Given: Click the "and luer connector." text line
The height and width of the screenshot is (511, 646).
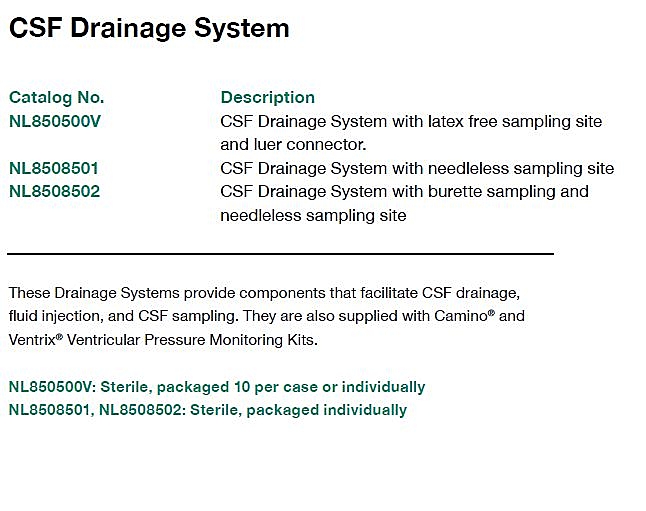Looking at the screenshot, I should coord(294,144).
